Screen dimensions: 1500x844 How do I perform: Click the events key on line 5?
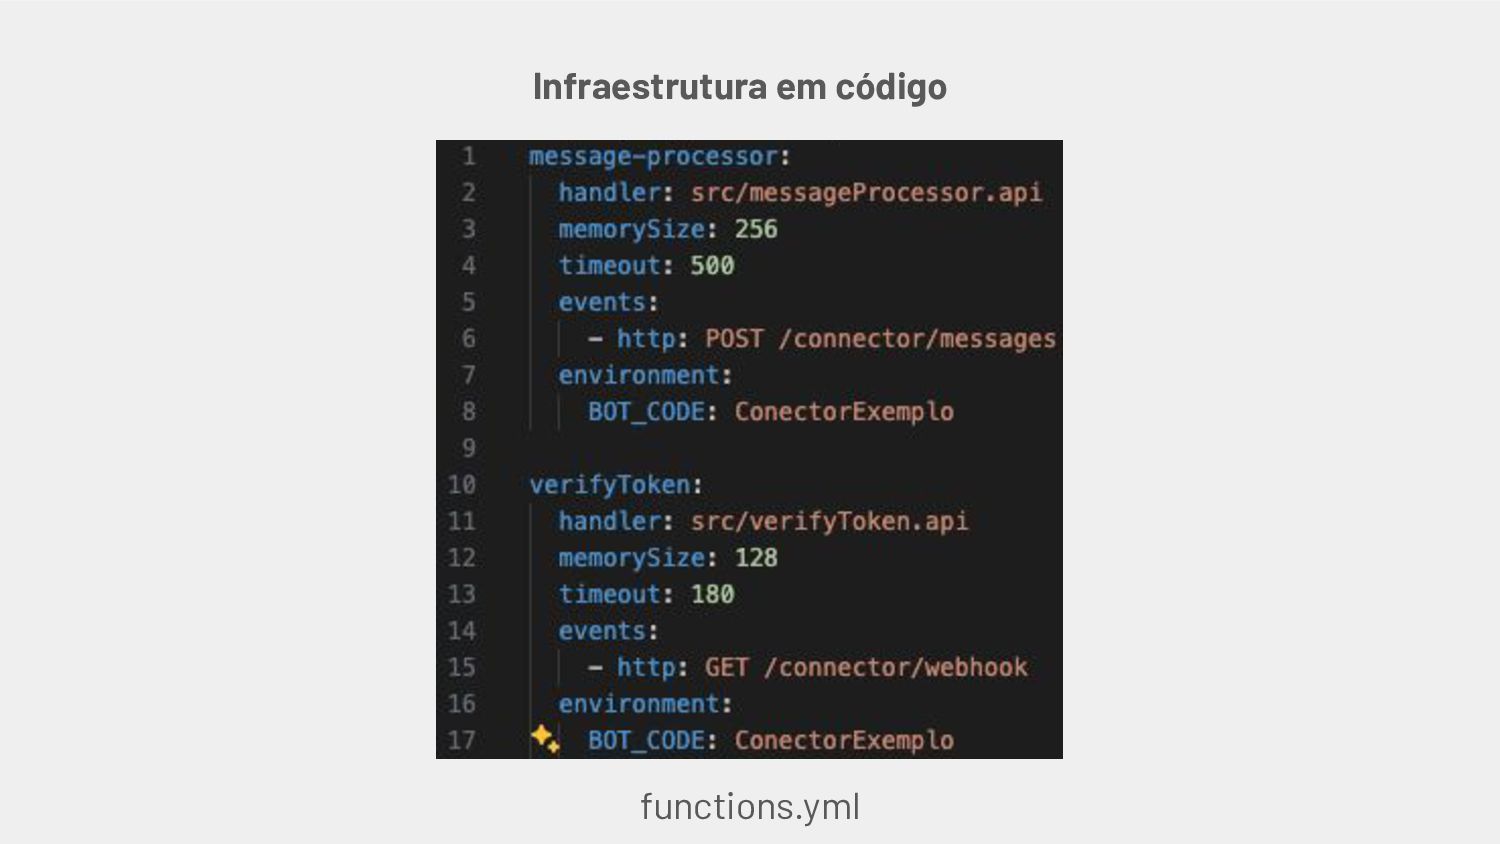(602, 302)
